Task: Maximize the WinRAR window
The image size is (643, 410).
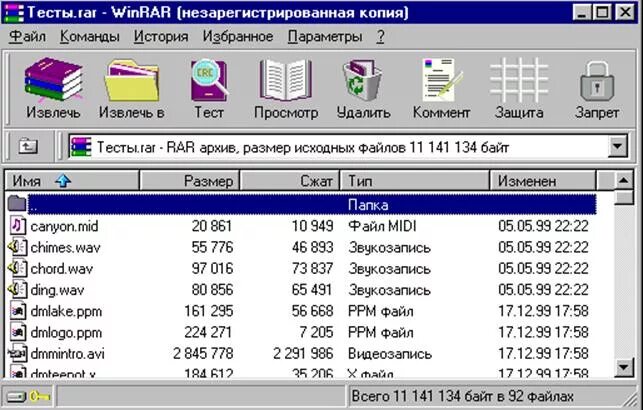Action: tap(602, 13)
